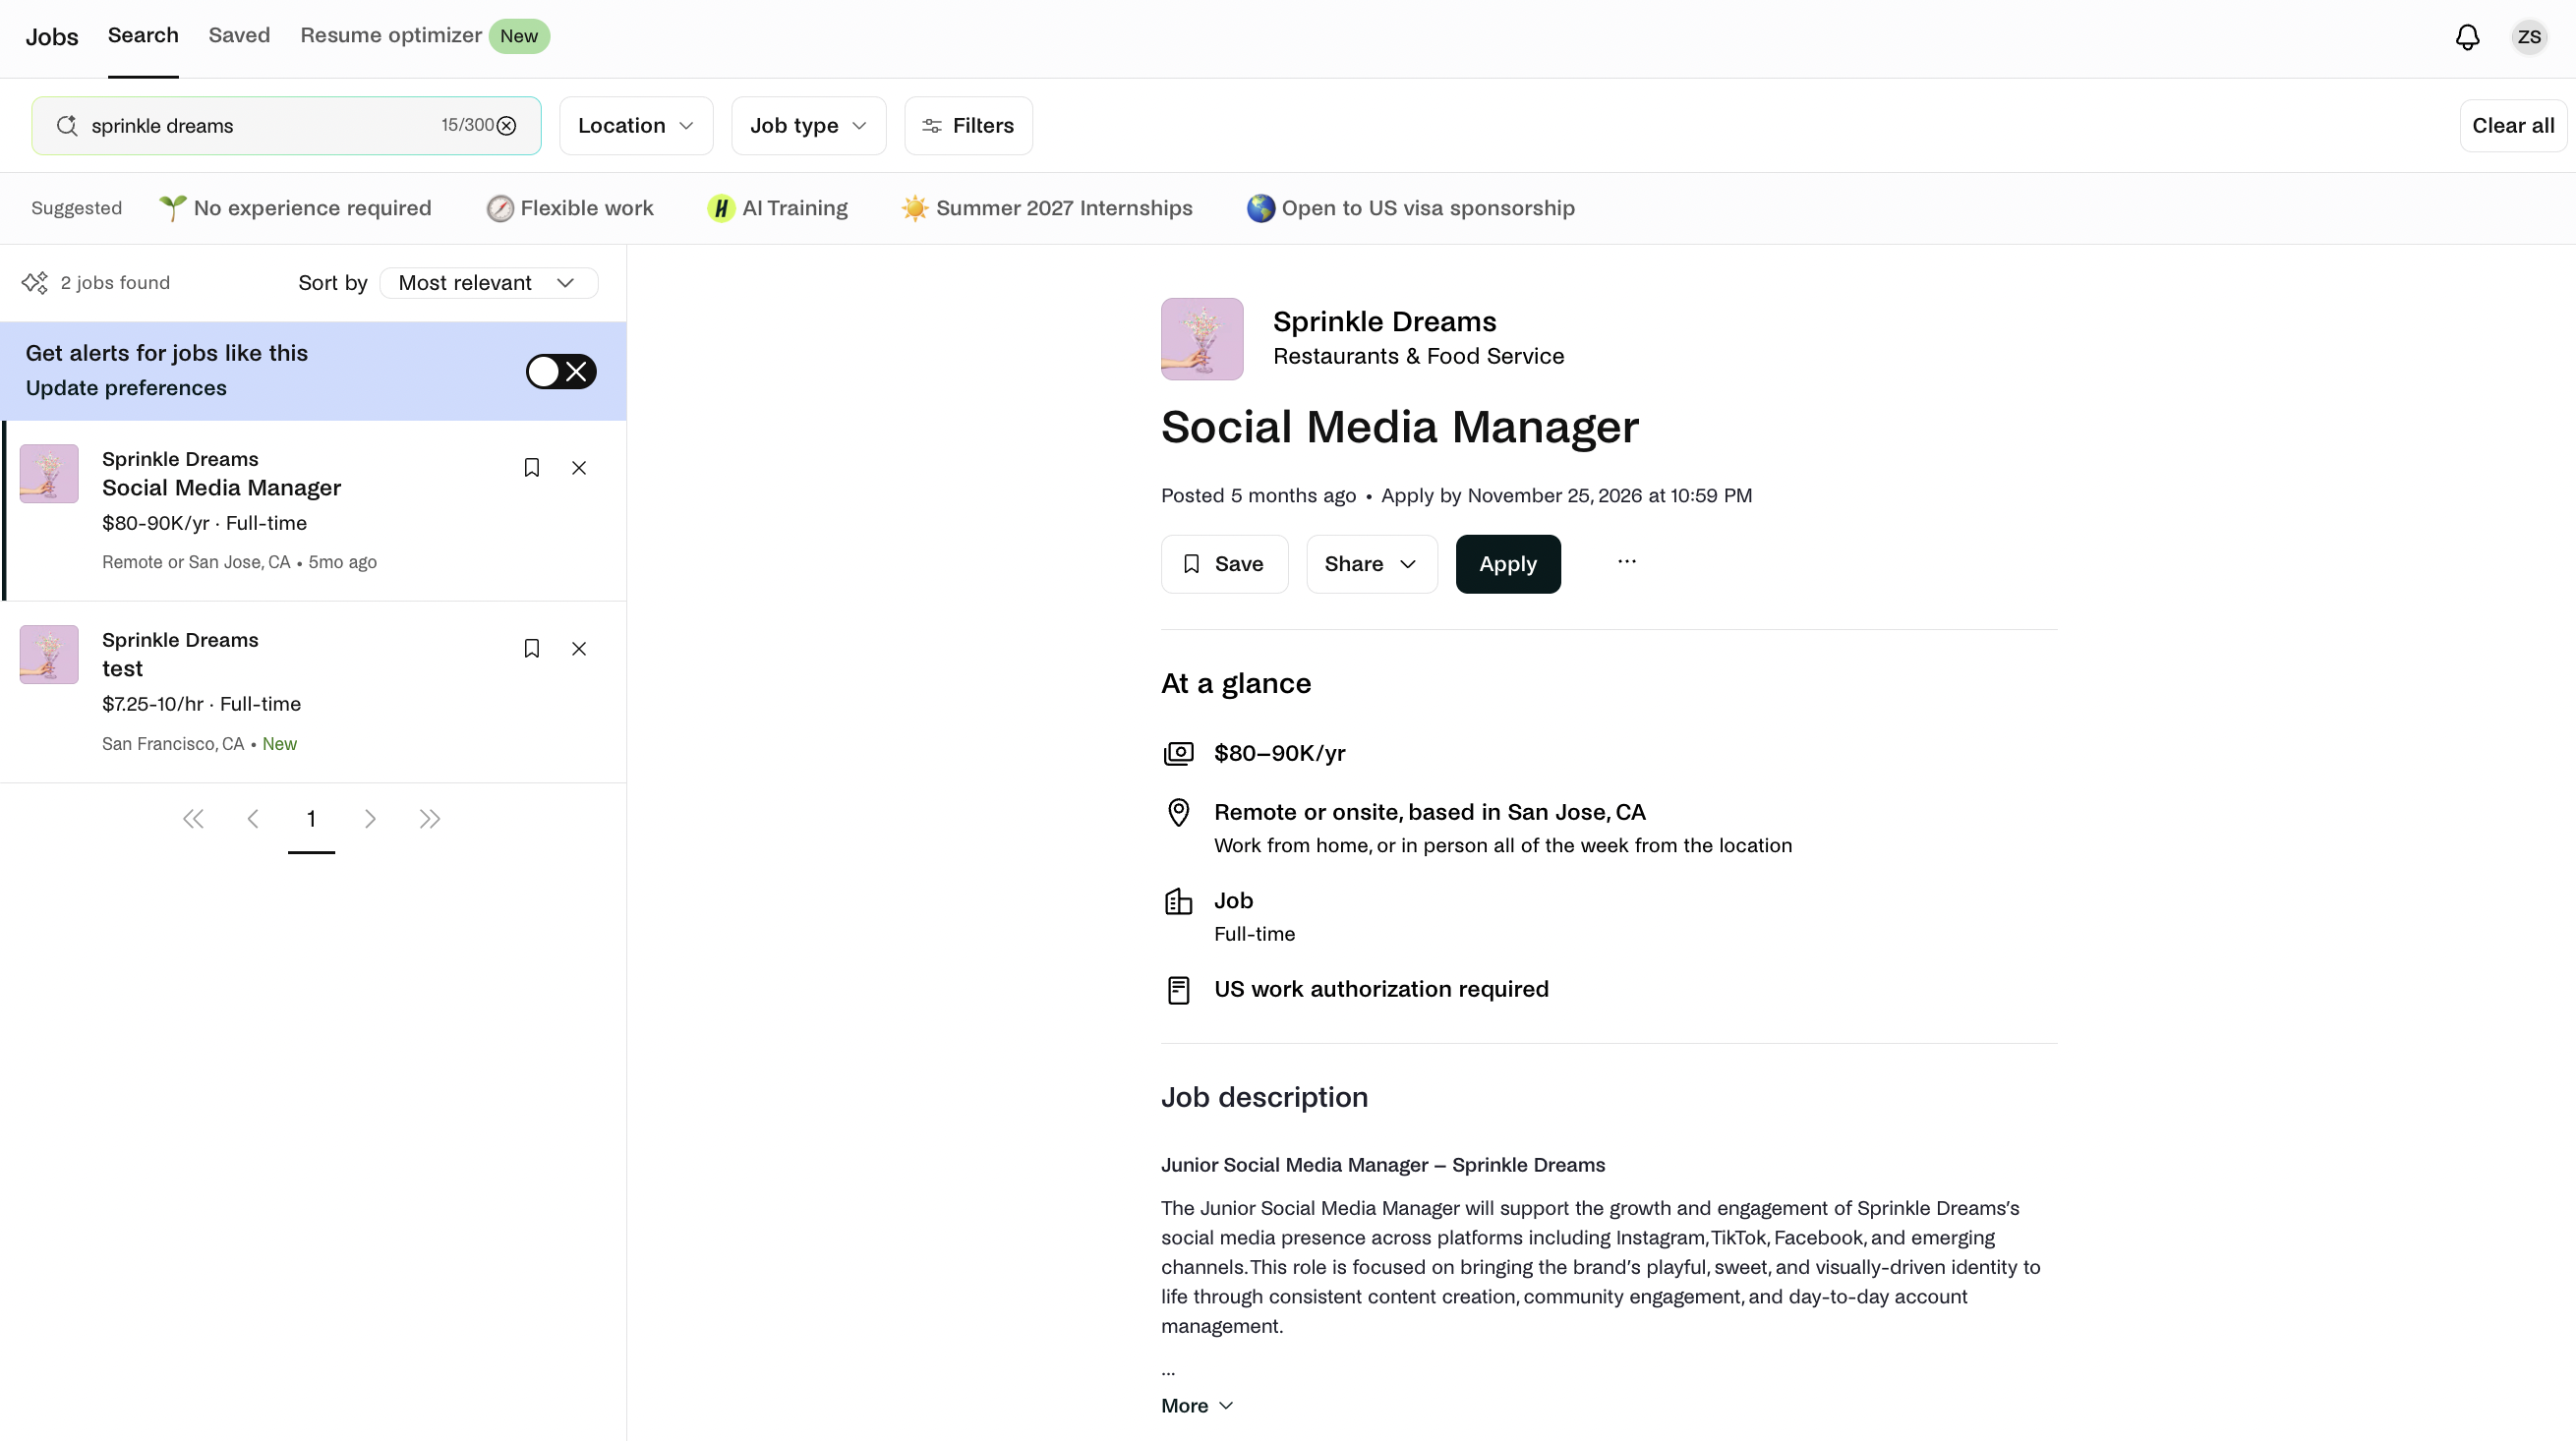2576x1441 pixels.
Task: Bookmark the Social Media Manager listing
Action: [x=532, y=467]
